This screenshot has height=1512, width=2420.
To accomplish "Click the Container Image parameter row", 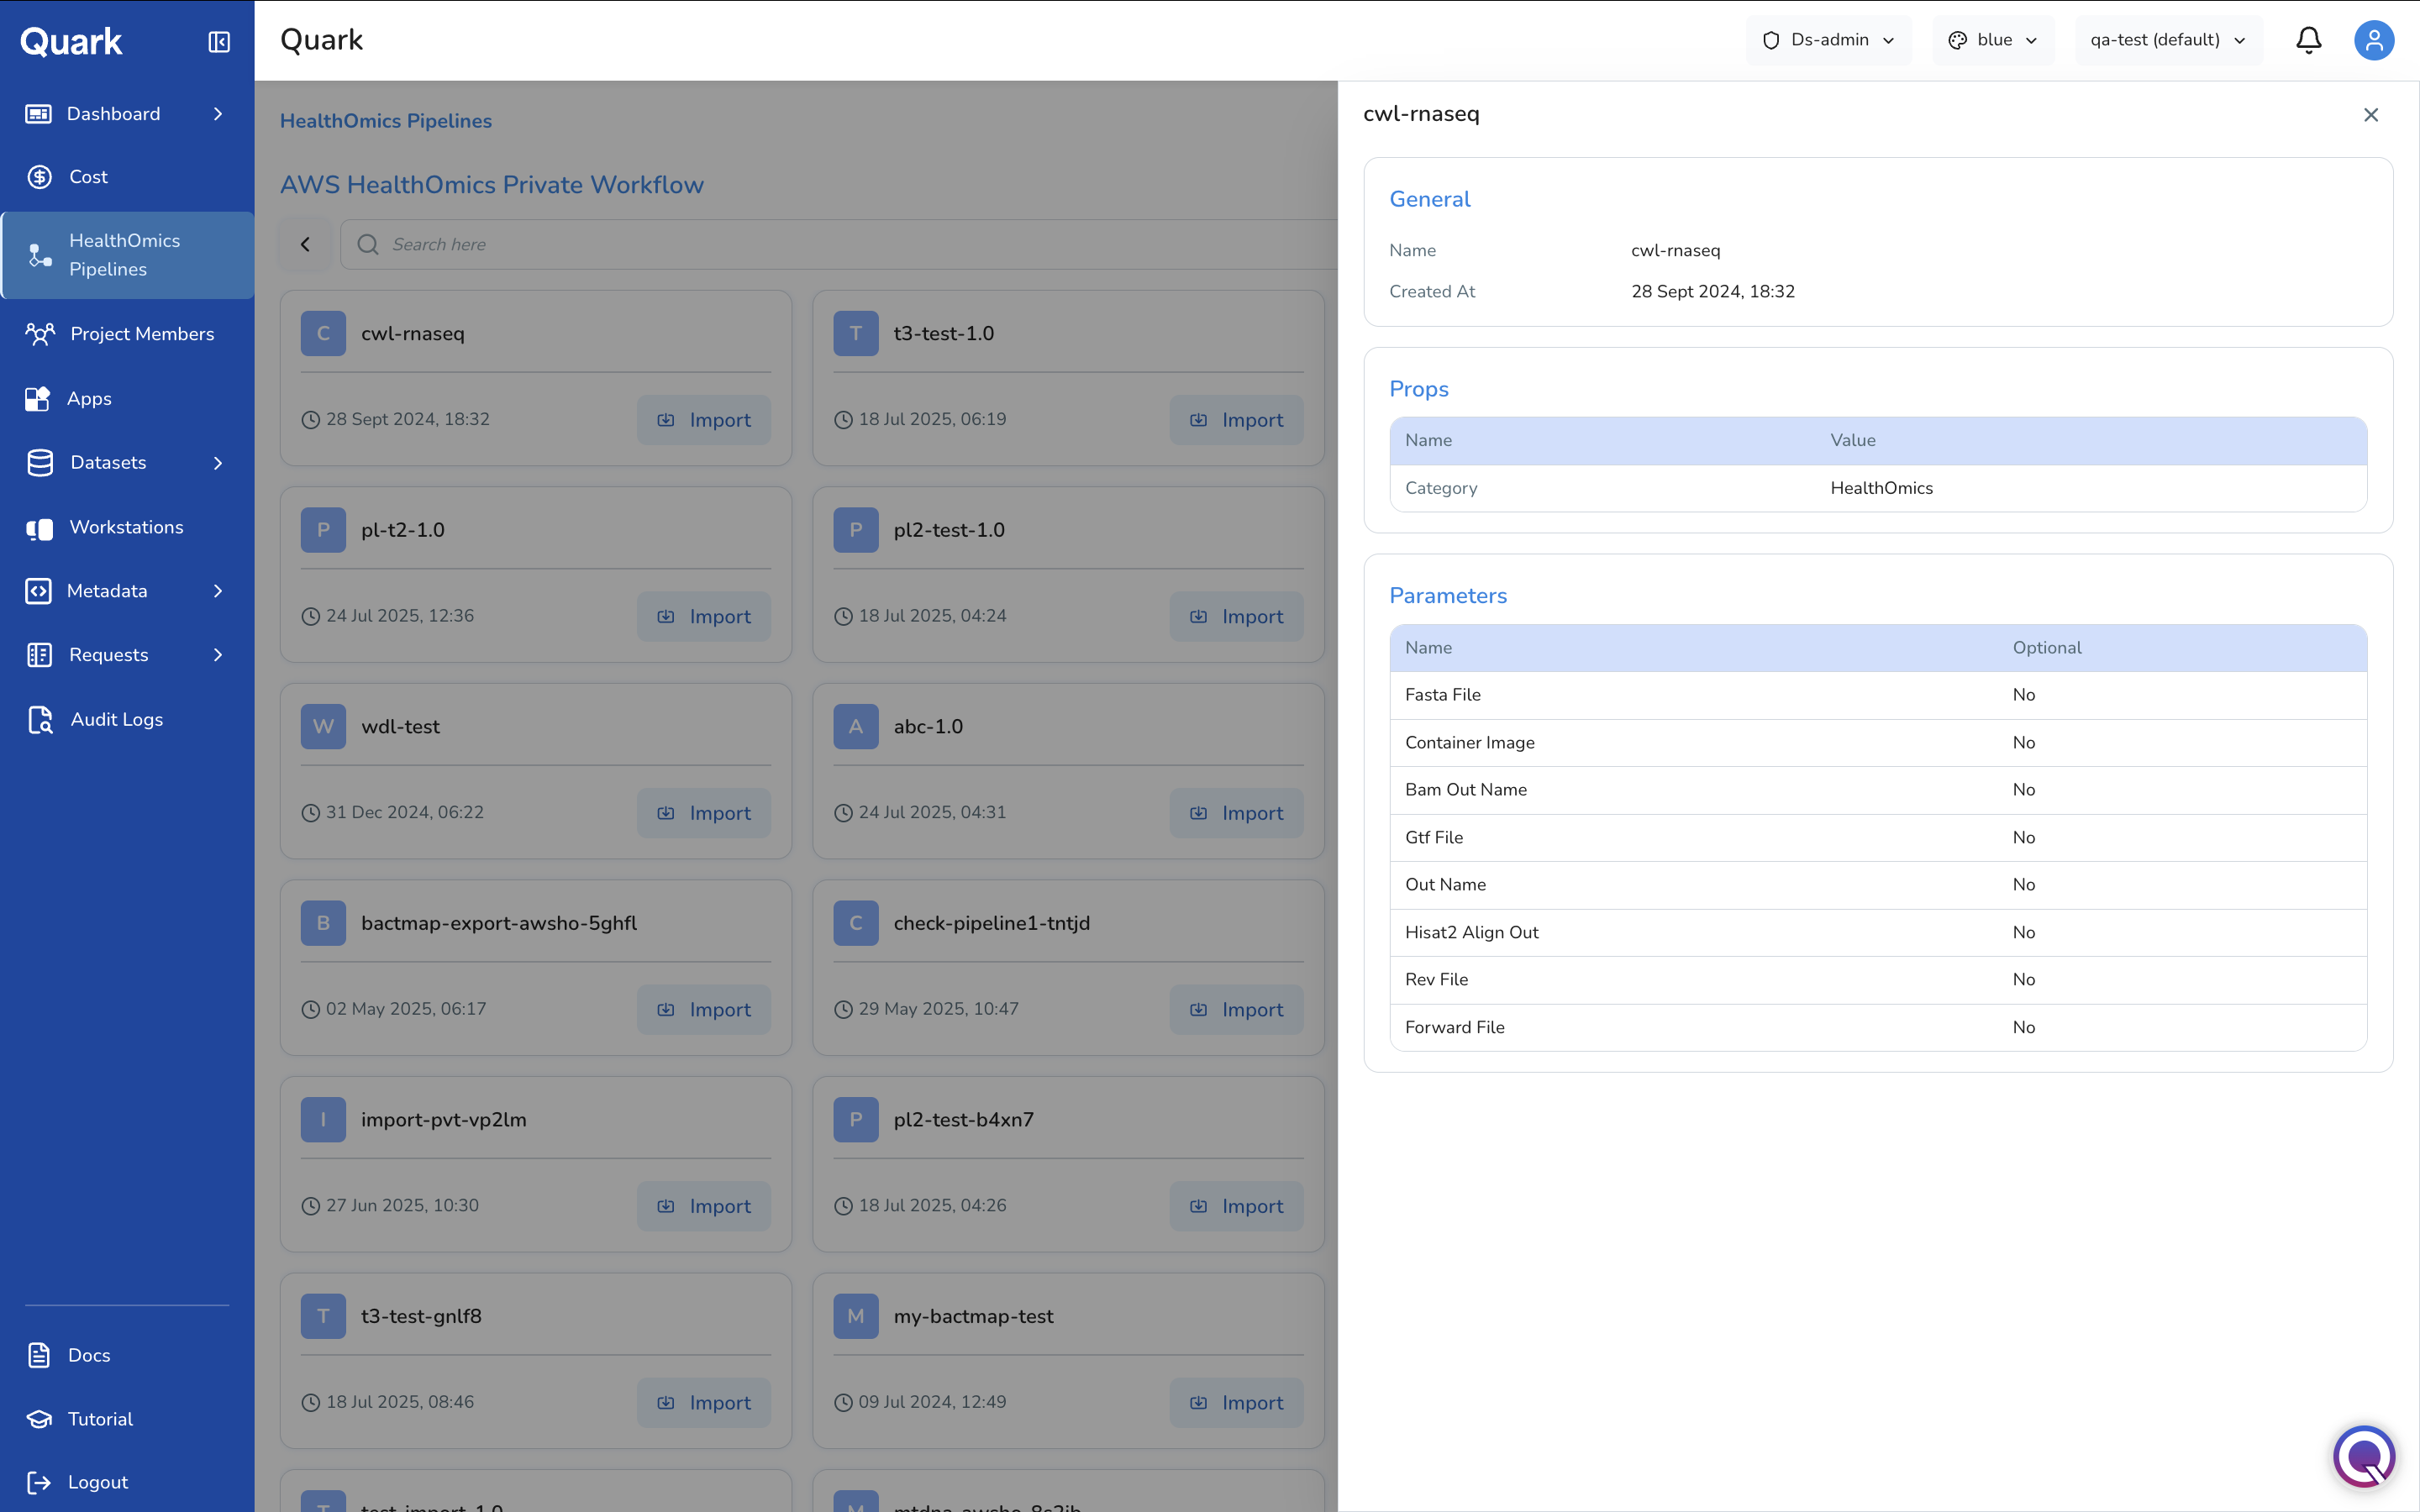I will 1878,743.
